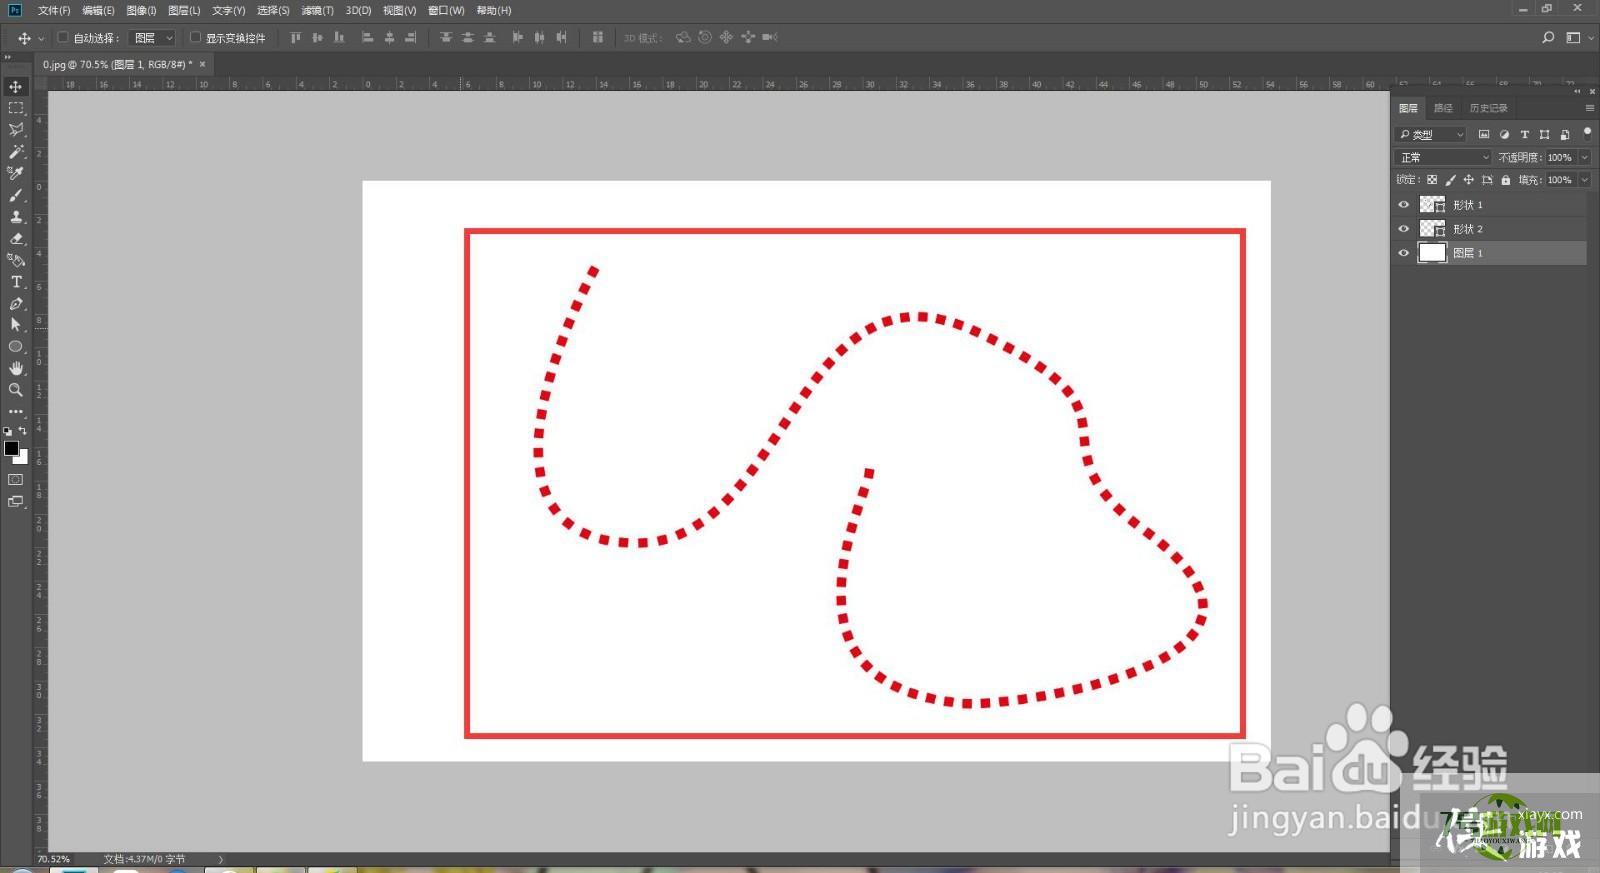1600x873 pixels.
Task: Change screen mode from toolbox
Action: (x=16, y=502)
